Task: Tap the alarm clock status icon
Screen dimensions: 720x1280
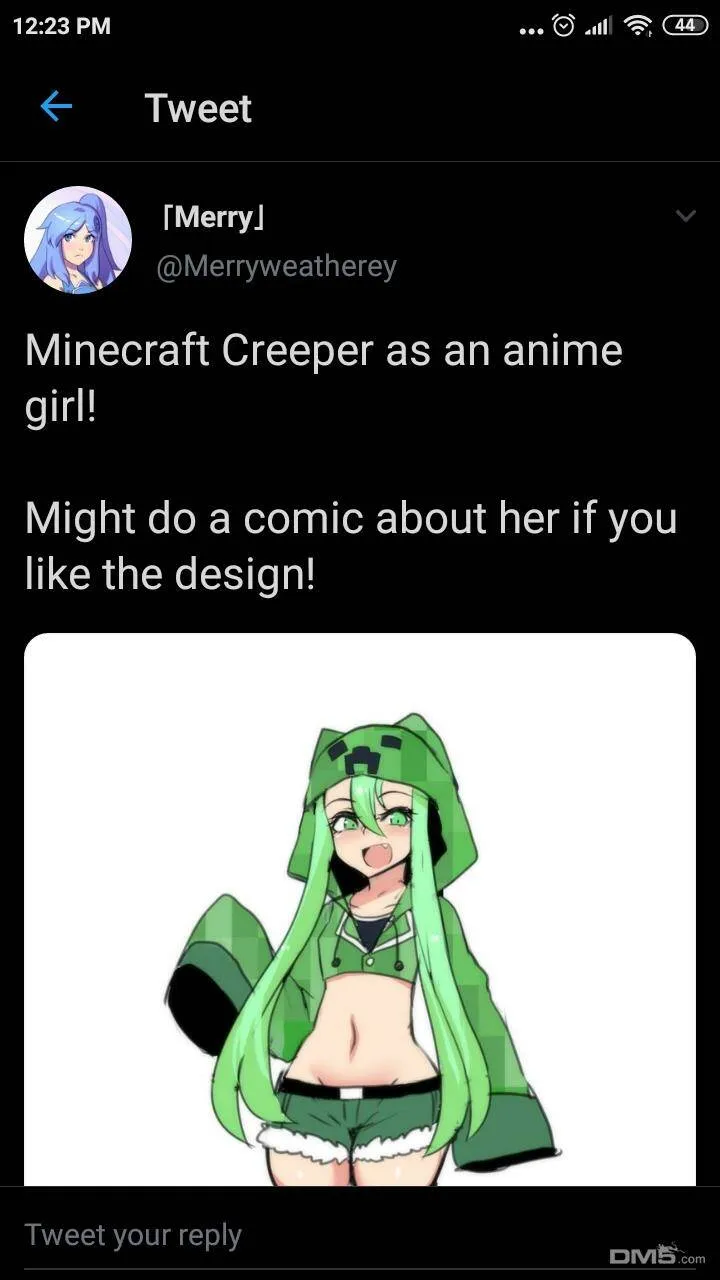Action: (x=563, y=25)
